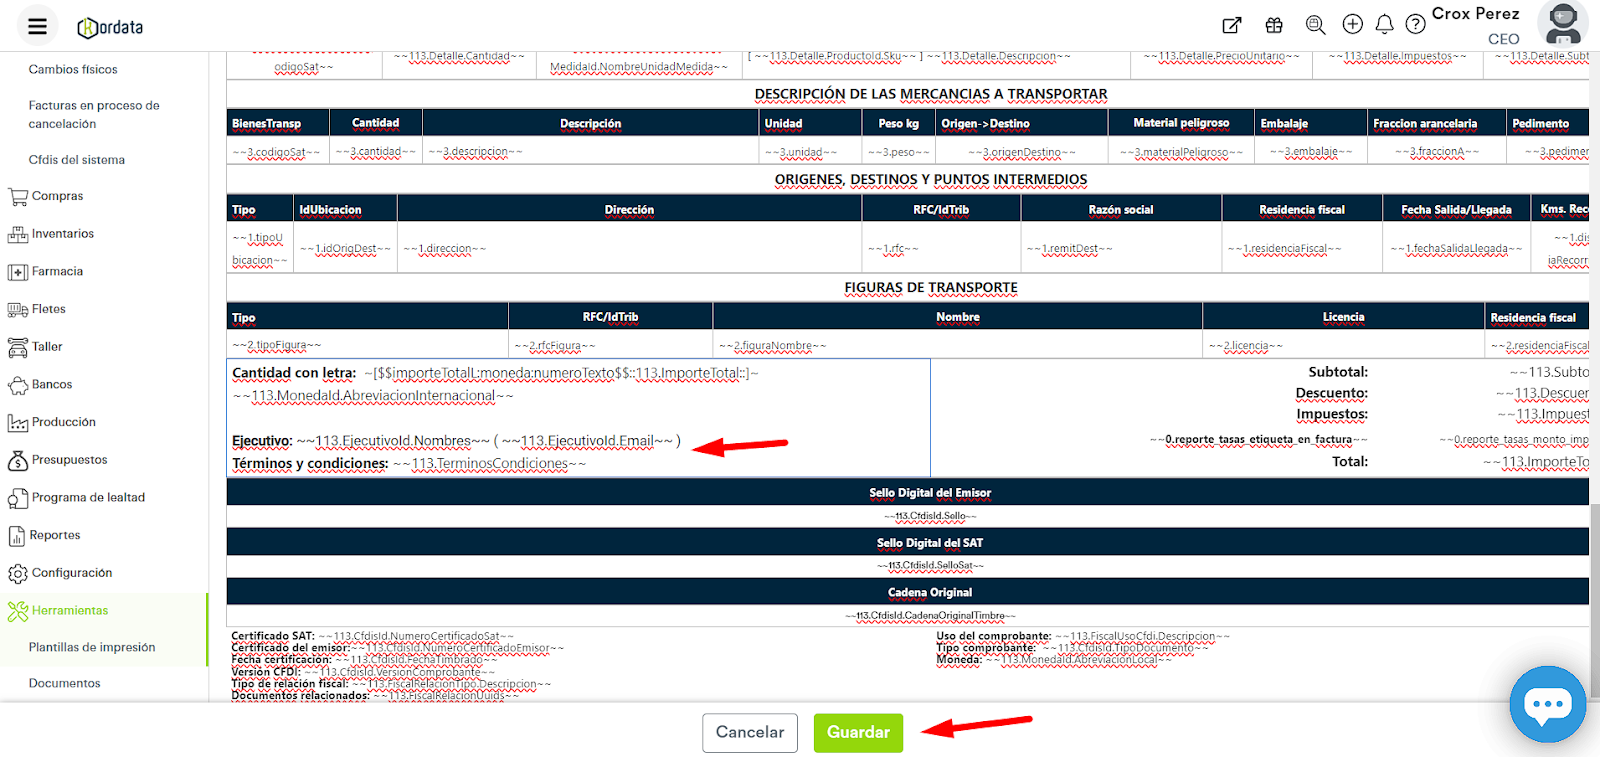The width and height of the screenshot is (1600, 757).
Task: Open the external link icon in header
Action: click(1232, 25)
